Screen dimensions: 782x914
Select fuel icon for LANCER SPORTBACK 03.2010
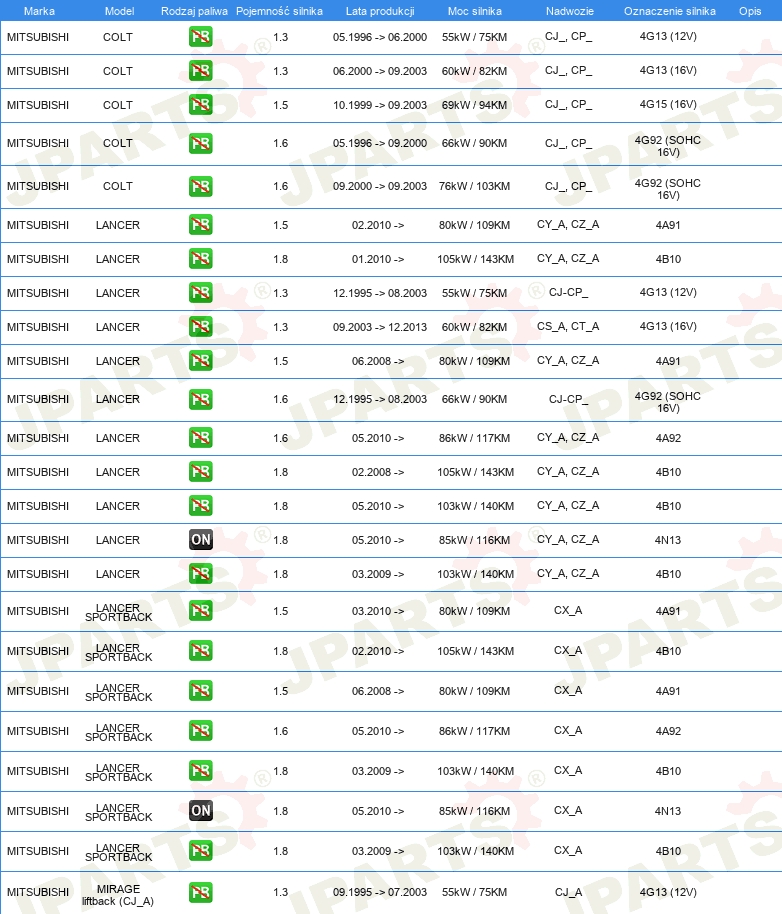click(x=200, y=610)
